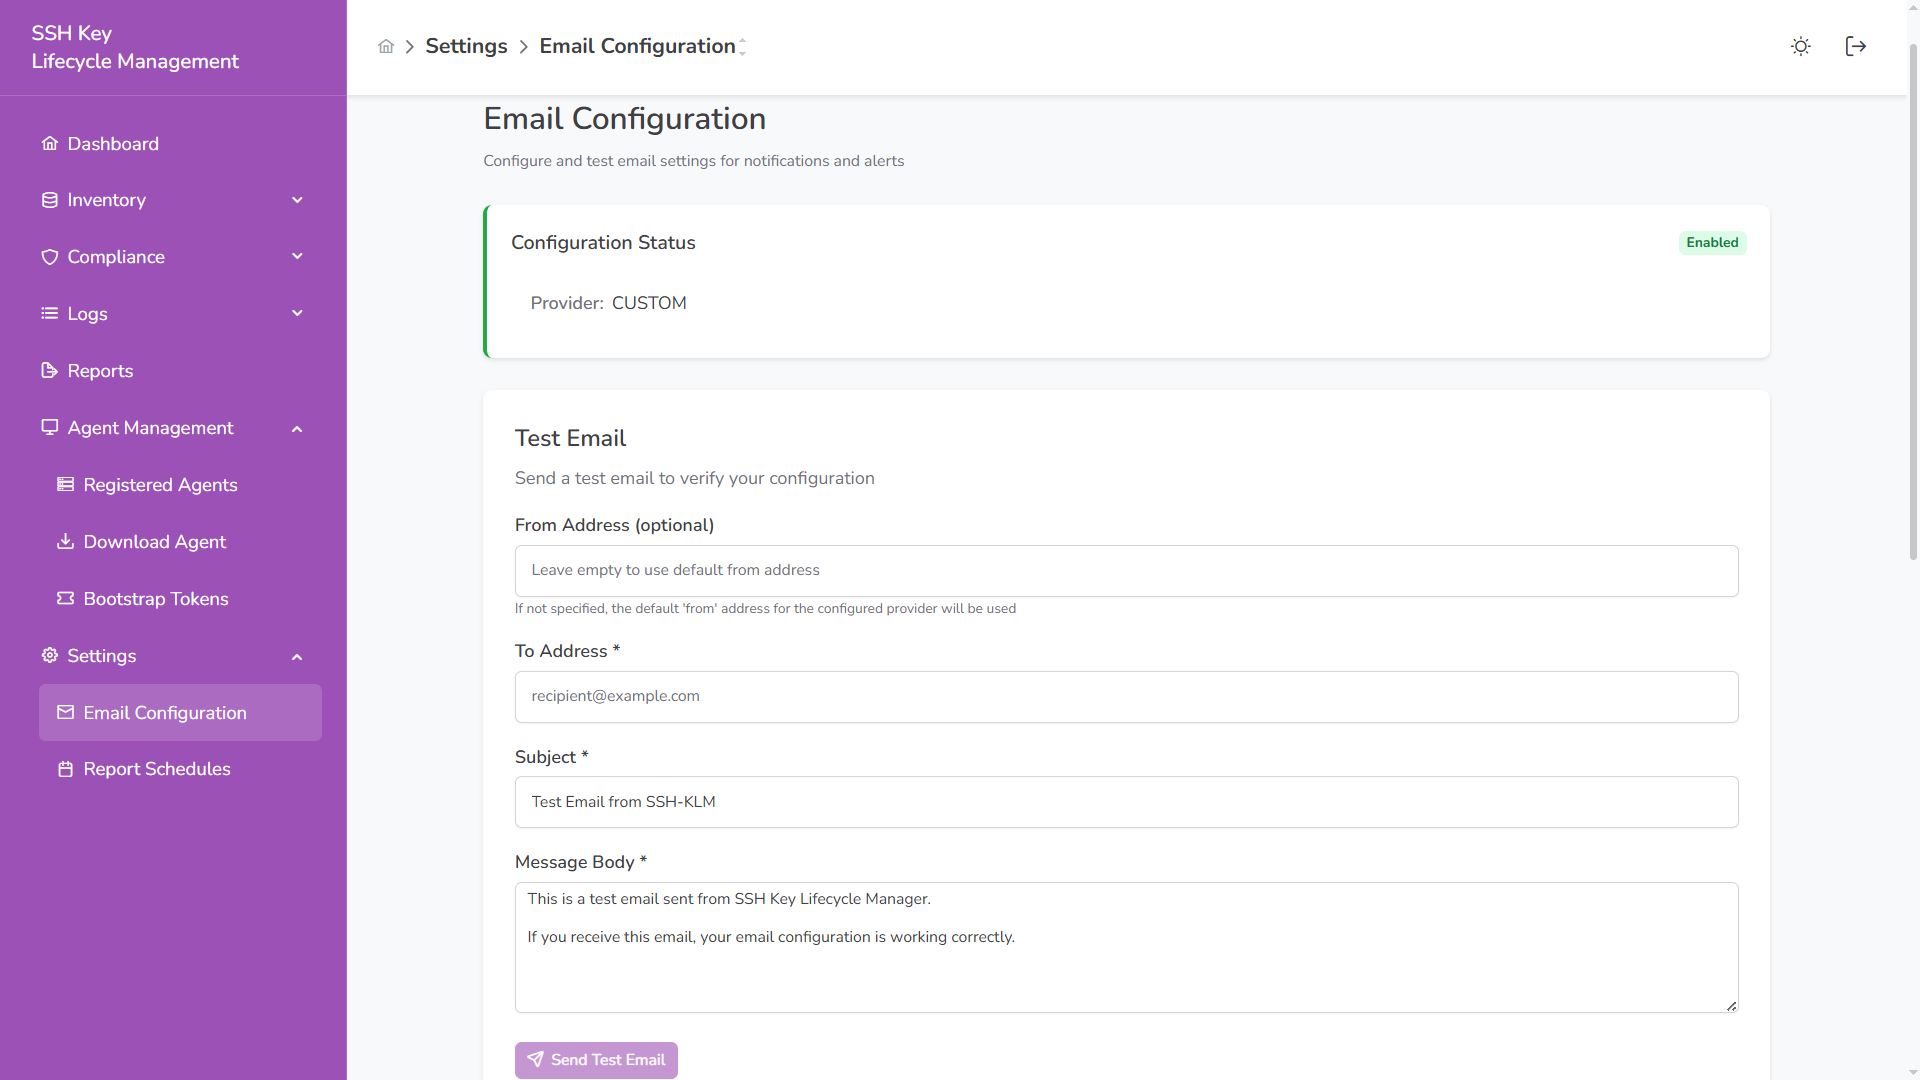Select the Email Configuration envelope icon
1920x1080 pixels.
(66, 712)
